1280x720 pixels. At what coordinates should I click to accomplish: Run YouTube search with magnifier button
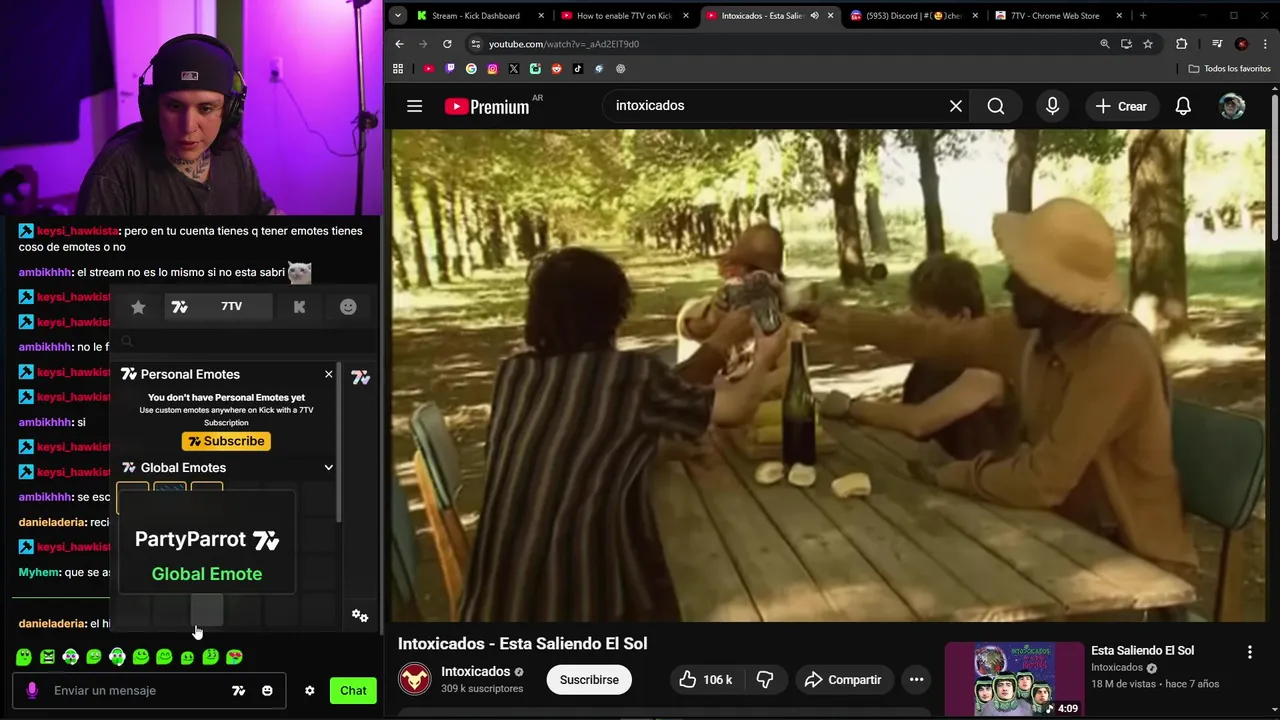click(996, 106)
